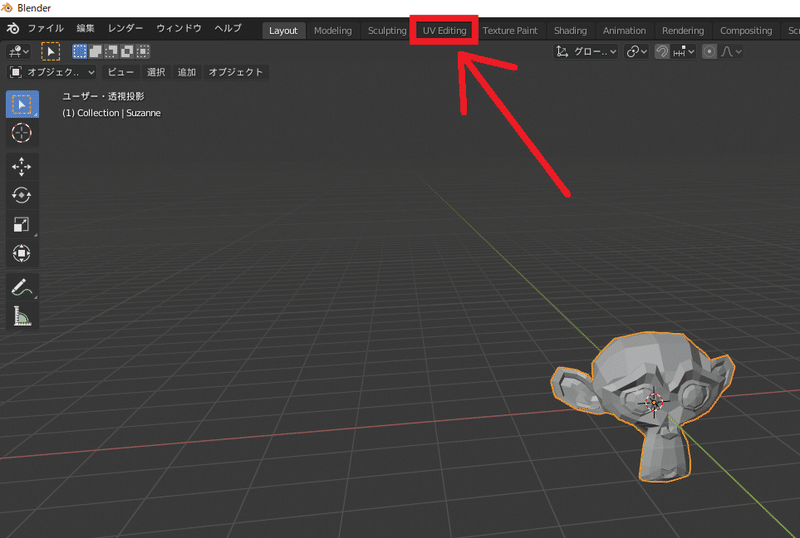Switch to the Animation workspace tab

[624, 31]
